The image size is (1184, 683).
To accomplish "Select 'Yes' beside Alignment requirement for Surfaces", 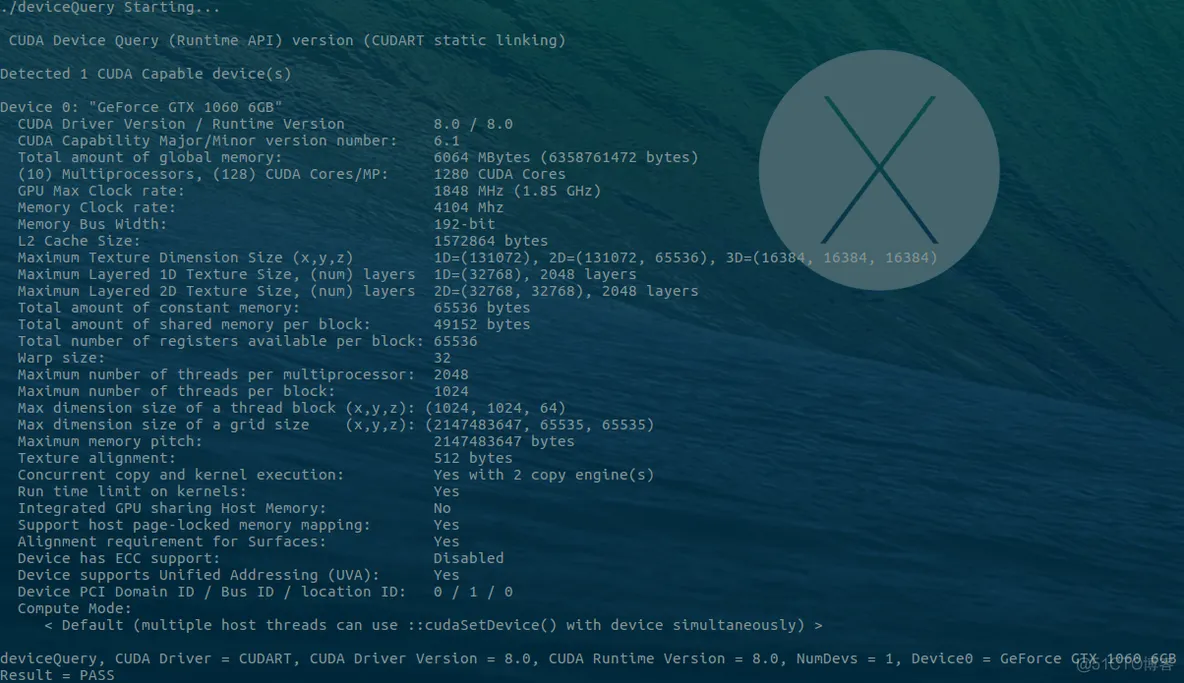I will tap(446, 541).
